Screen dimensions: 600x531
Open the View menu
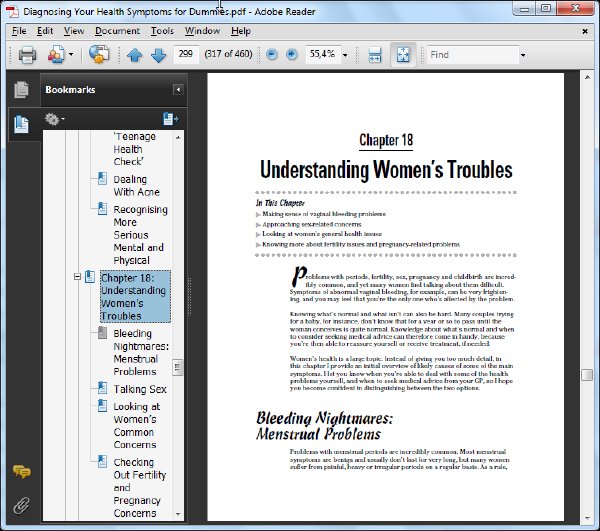73,31
